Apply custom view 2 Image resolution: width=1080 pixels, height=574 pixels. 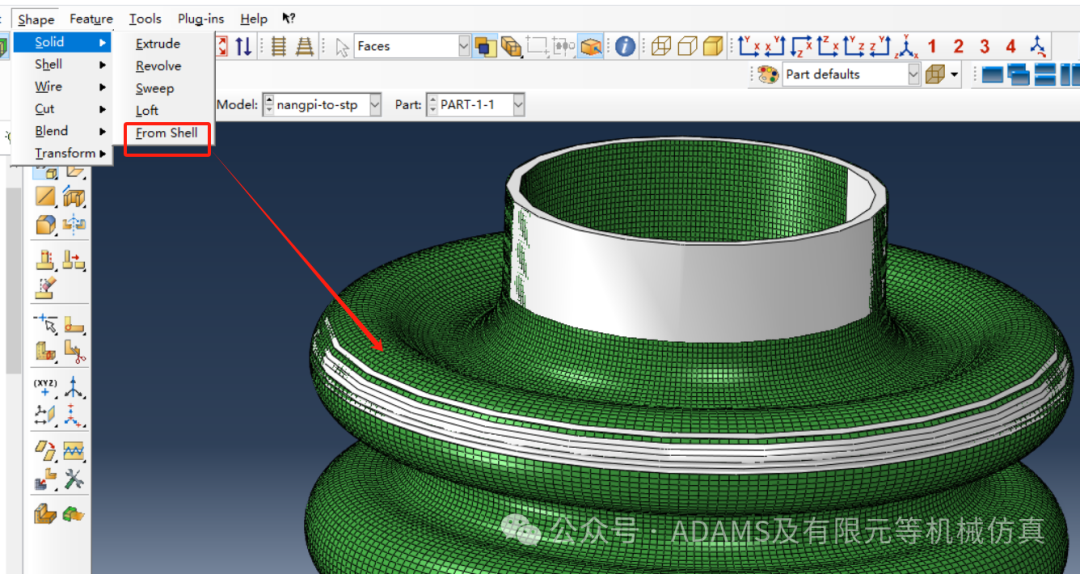pos(958,46)
